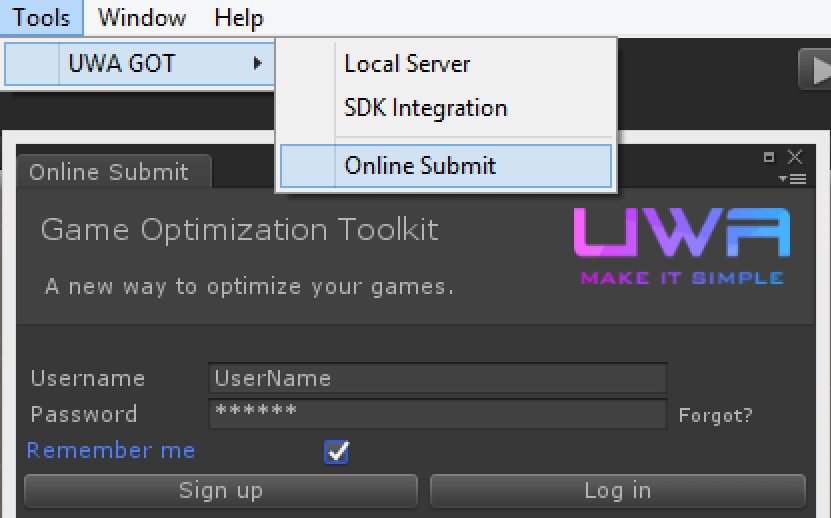Image resolution: width=831 pixels, height=518 pixels.
Task: Click the Forgot? password link
Action: tap(715, 415)
